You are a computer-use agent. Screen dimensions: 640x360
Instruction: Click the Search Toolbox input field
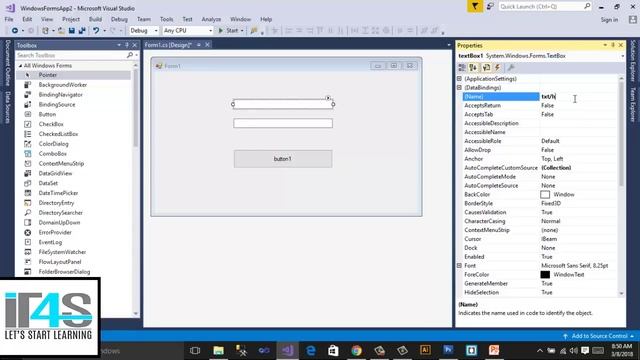[72, 55]
